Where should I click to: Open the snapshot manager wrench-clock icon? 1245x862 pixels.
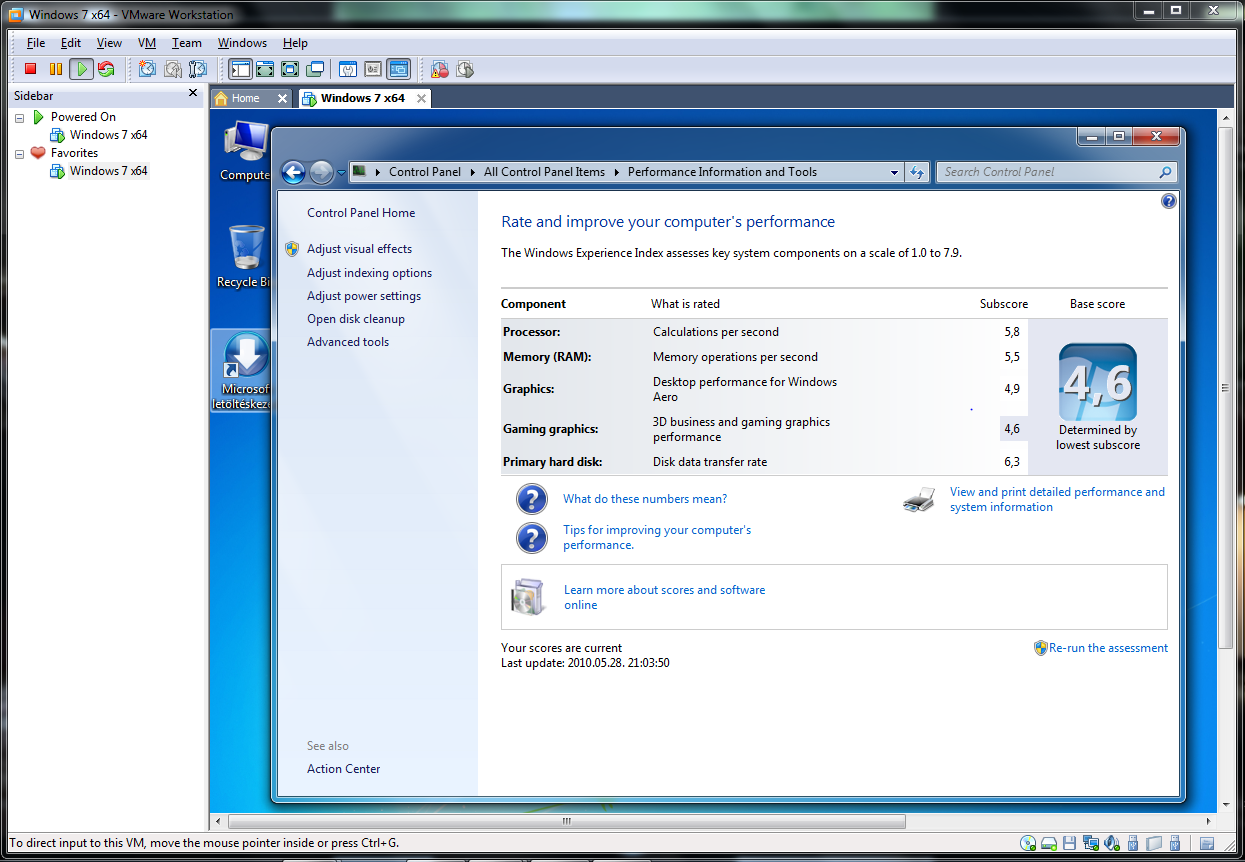coord(198,69)
